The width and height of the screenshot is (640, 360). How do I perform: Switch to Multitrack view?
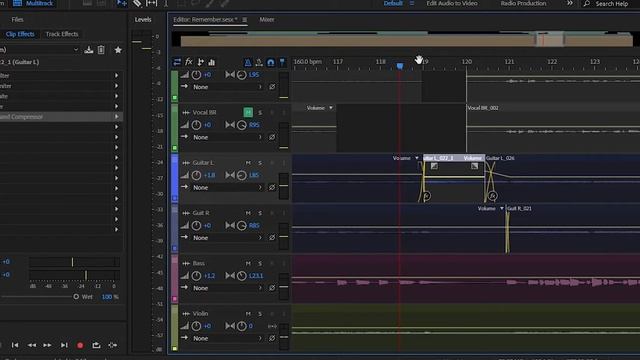click(33, 3)
